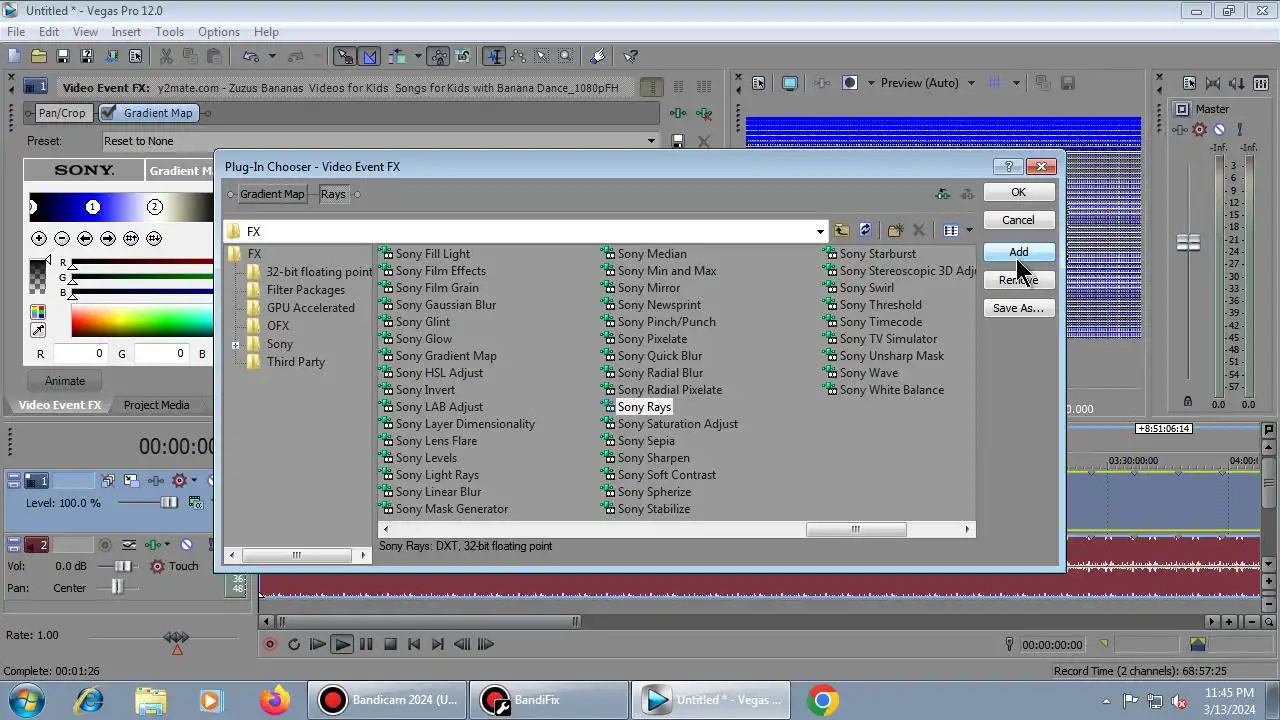Switch to the Video Event FX tab

[60, 405]
